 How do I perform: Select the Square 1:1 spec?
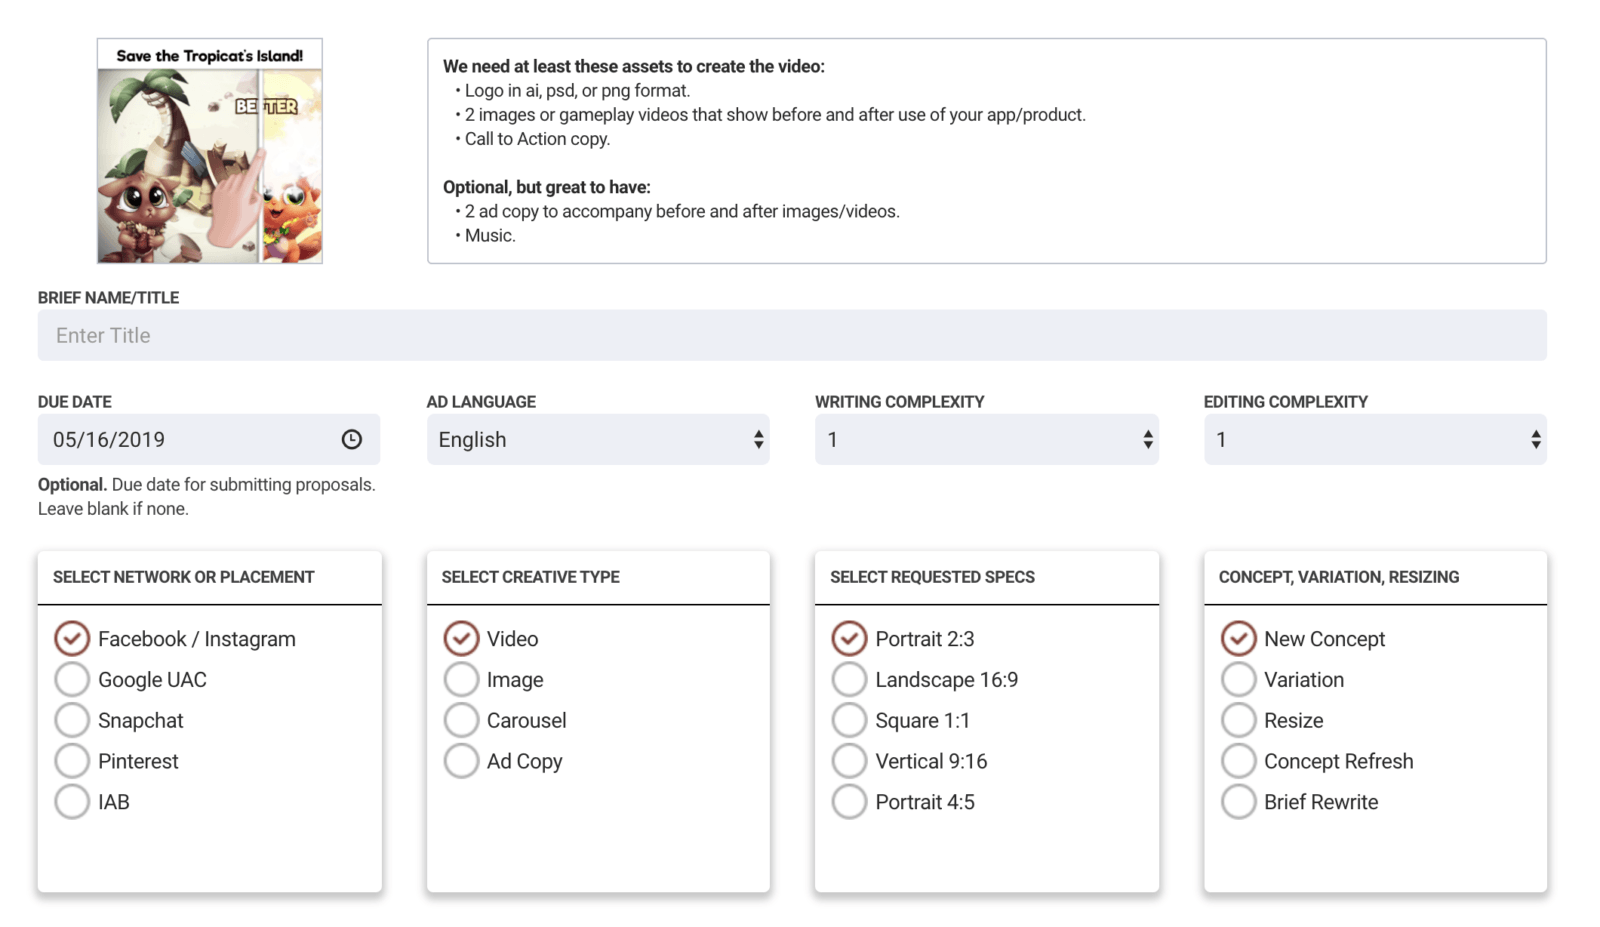click(x=849, y=720)
